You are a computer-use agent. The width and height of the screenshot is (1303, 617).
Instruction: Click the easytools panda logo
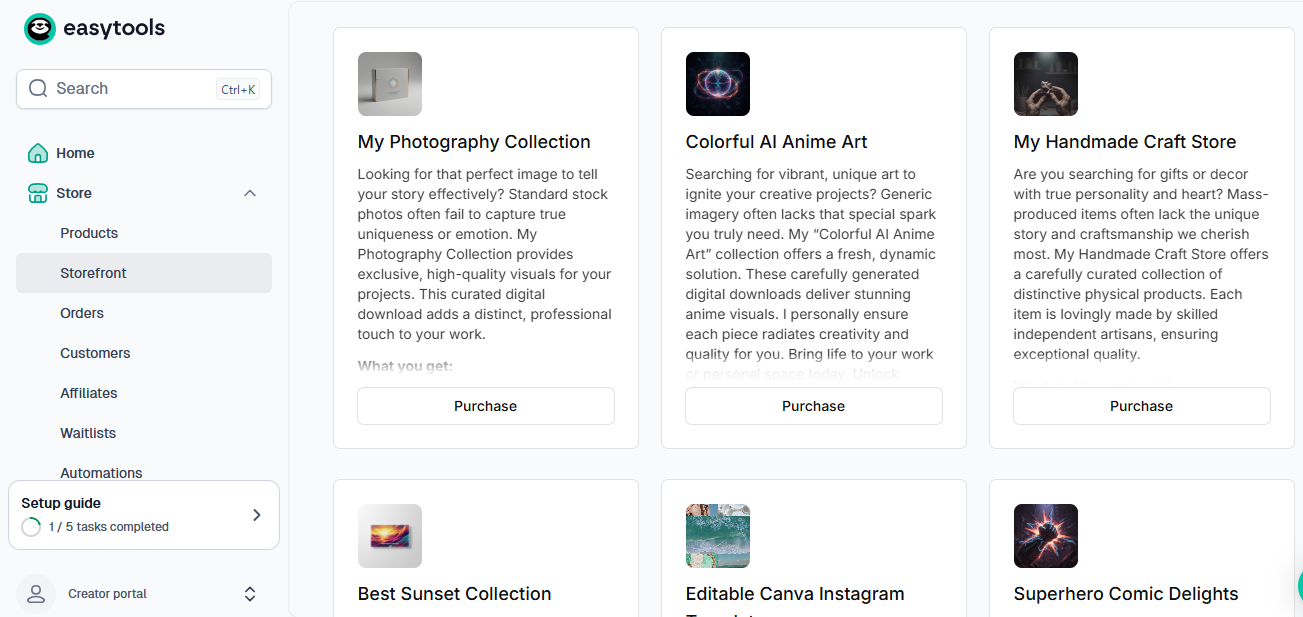[39, 28]
